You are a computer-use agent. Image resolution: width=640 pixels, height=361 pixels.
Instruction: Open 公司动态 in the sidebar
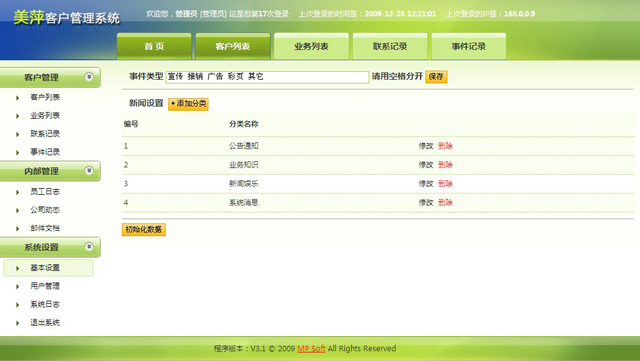[x=45, y=210]
